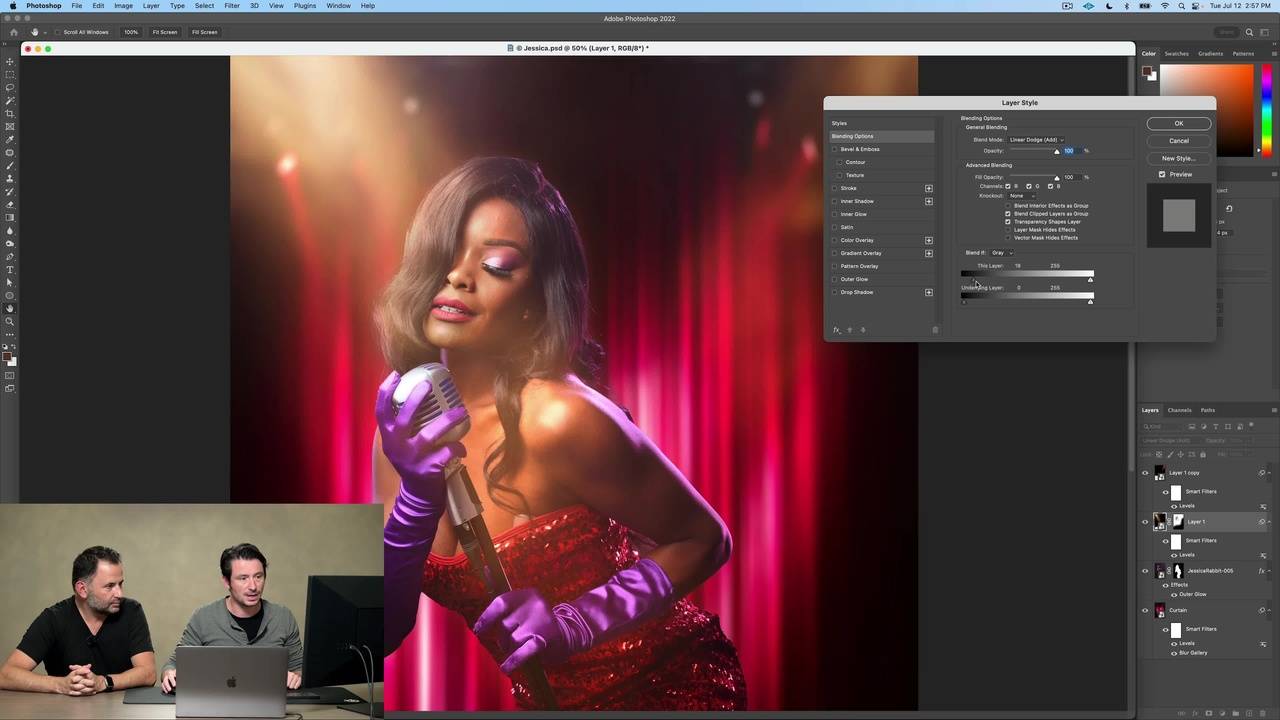Select the Gradient tool
The width and height of the screenshot is (1280, 720).
[x=10, y=218]
